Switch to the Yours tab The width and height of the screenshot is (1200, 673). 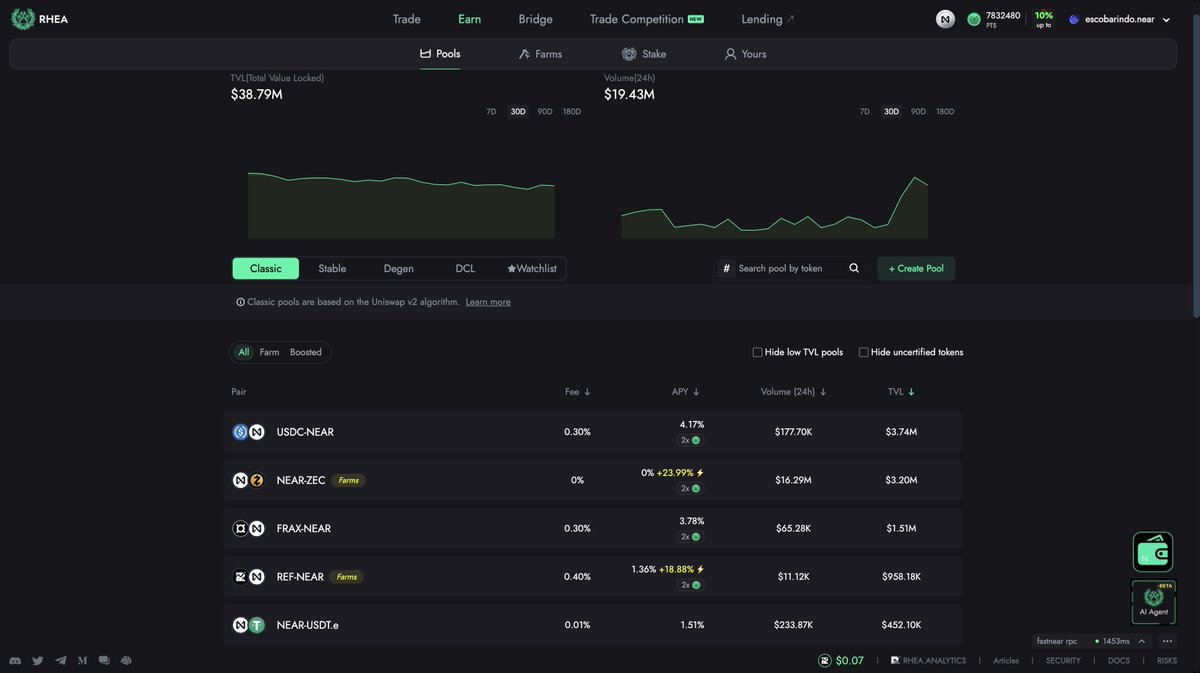tap(746, 54)
